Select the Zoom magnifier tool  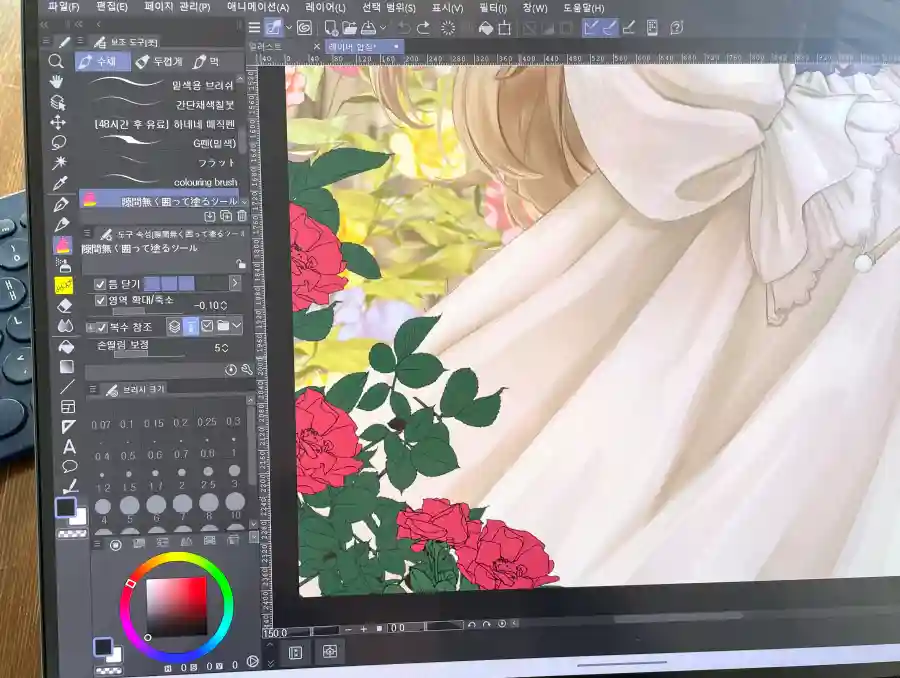pos(56,61)
